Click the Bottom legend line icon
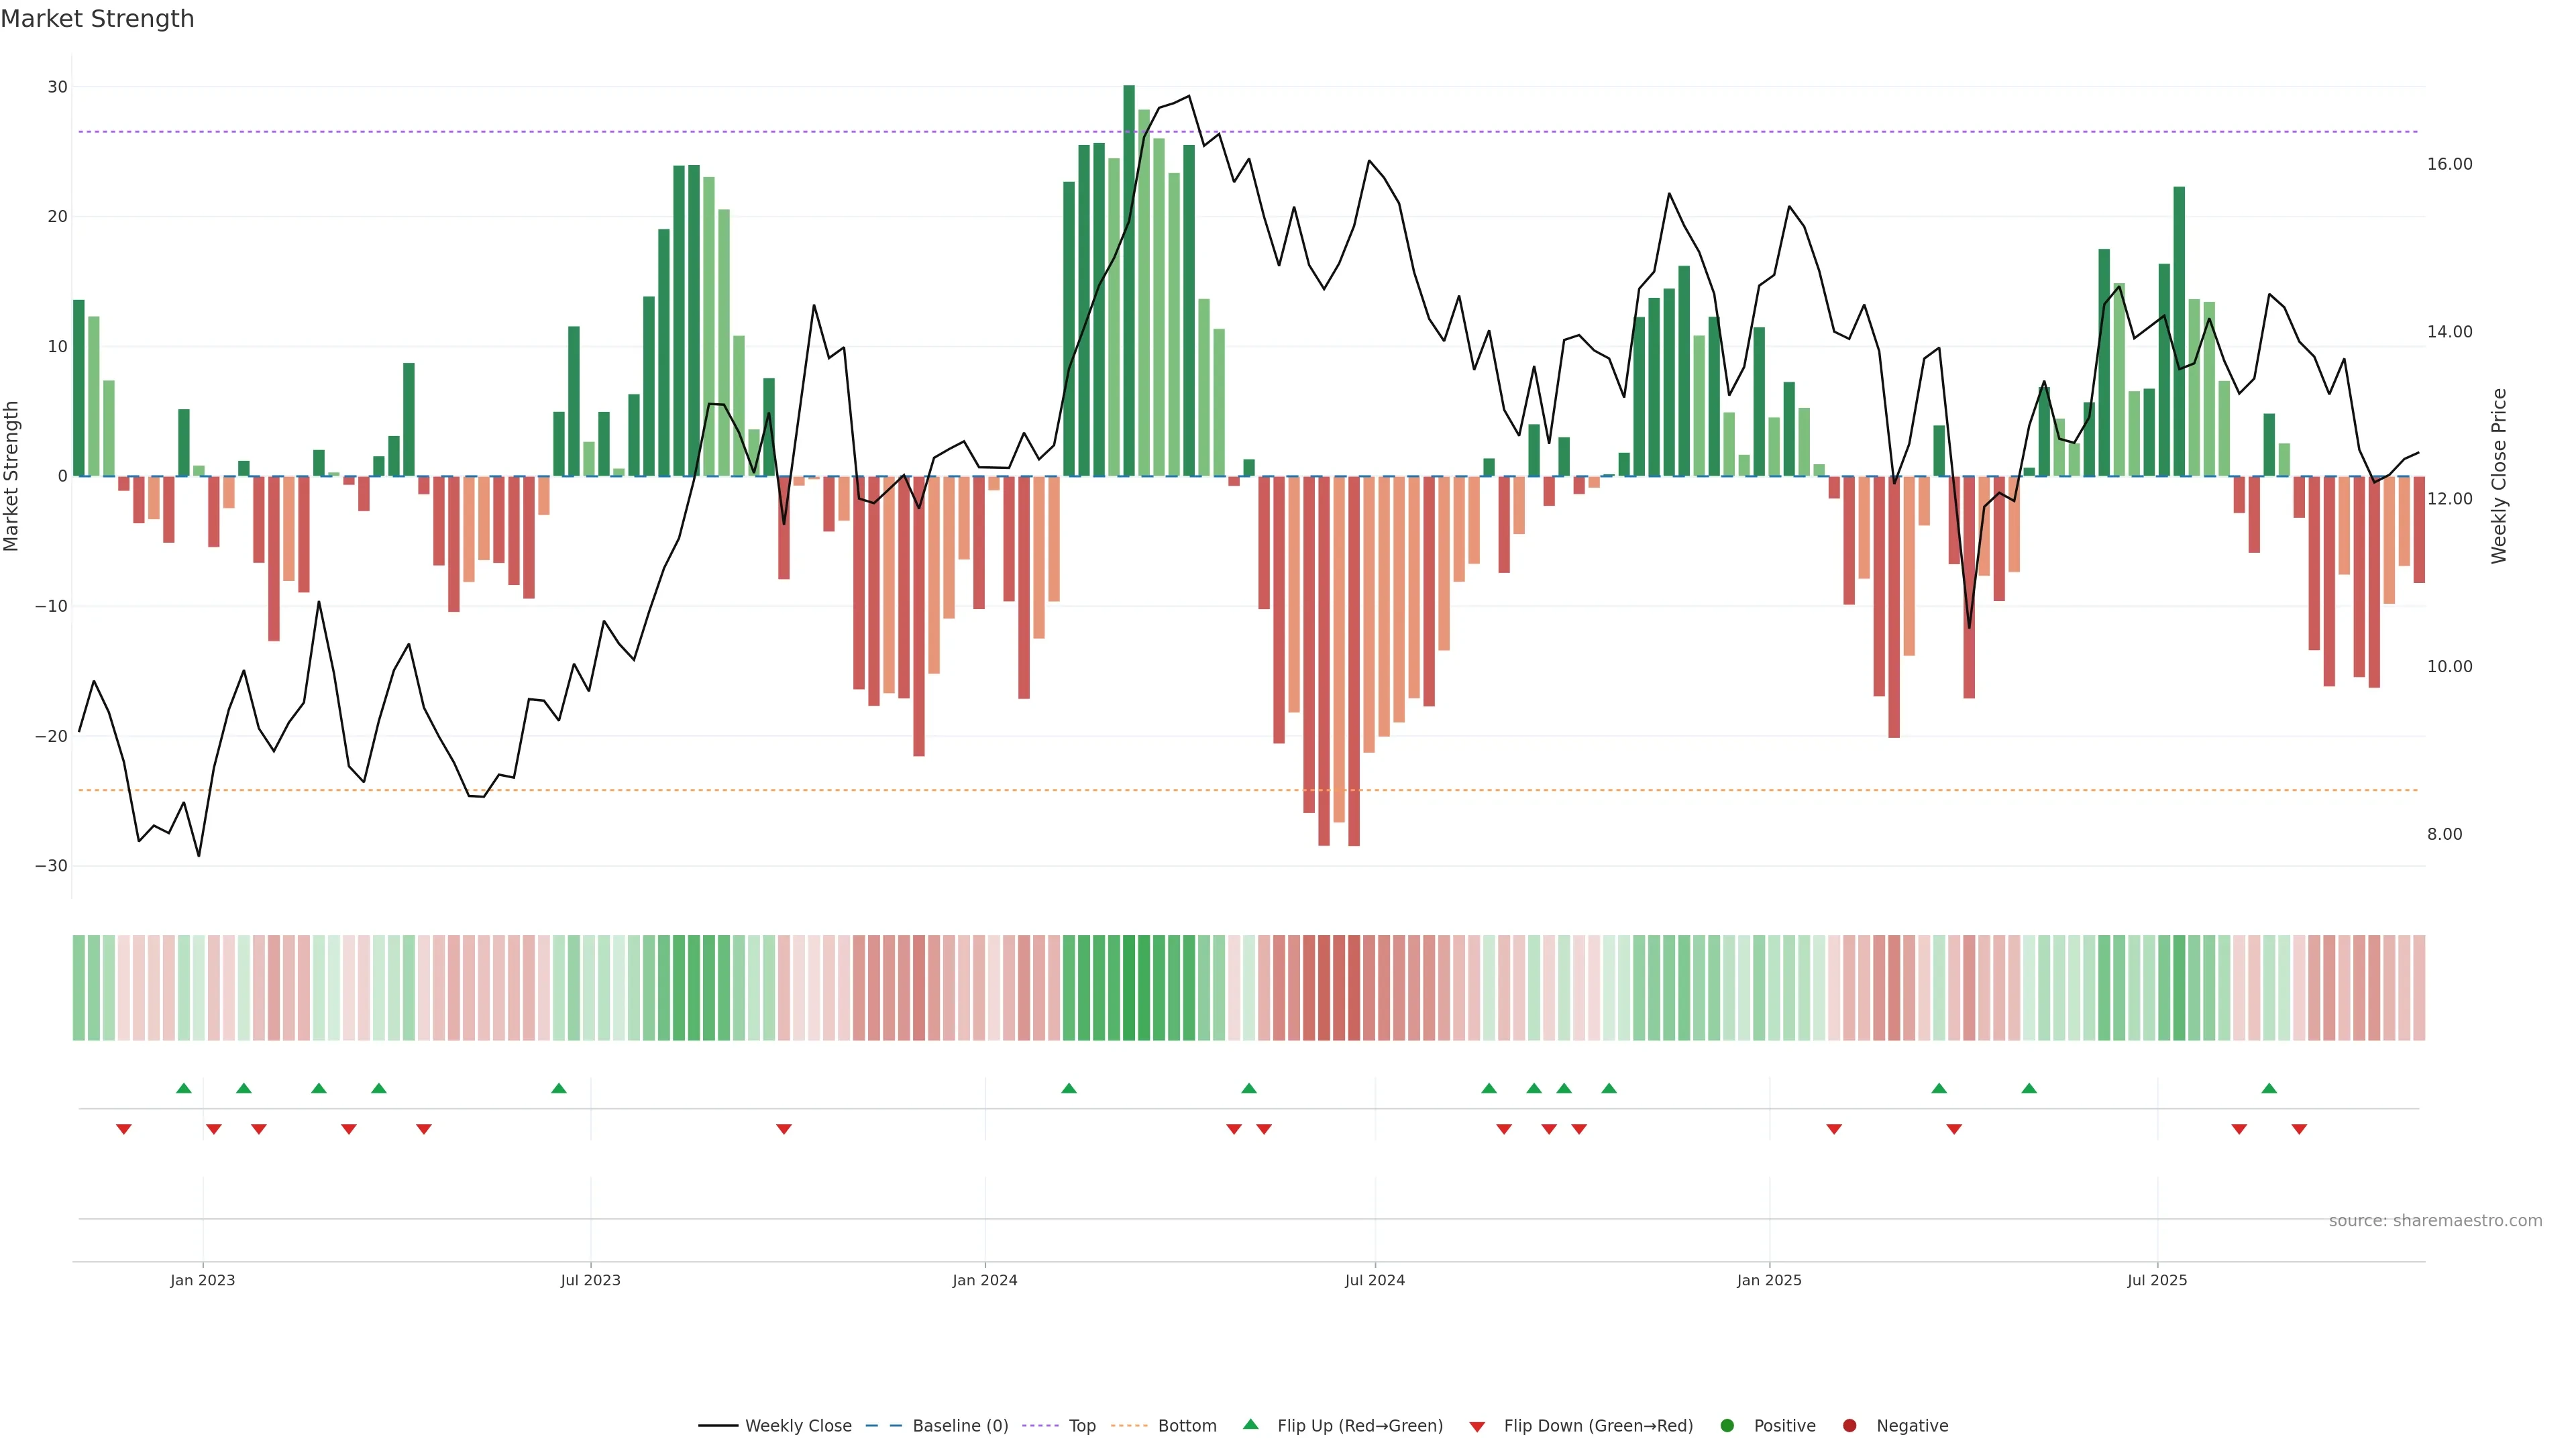This screenshot has width=2576, height=1449. [1129, 1426]
